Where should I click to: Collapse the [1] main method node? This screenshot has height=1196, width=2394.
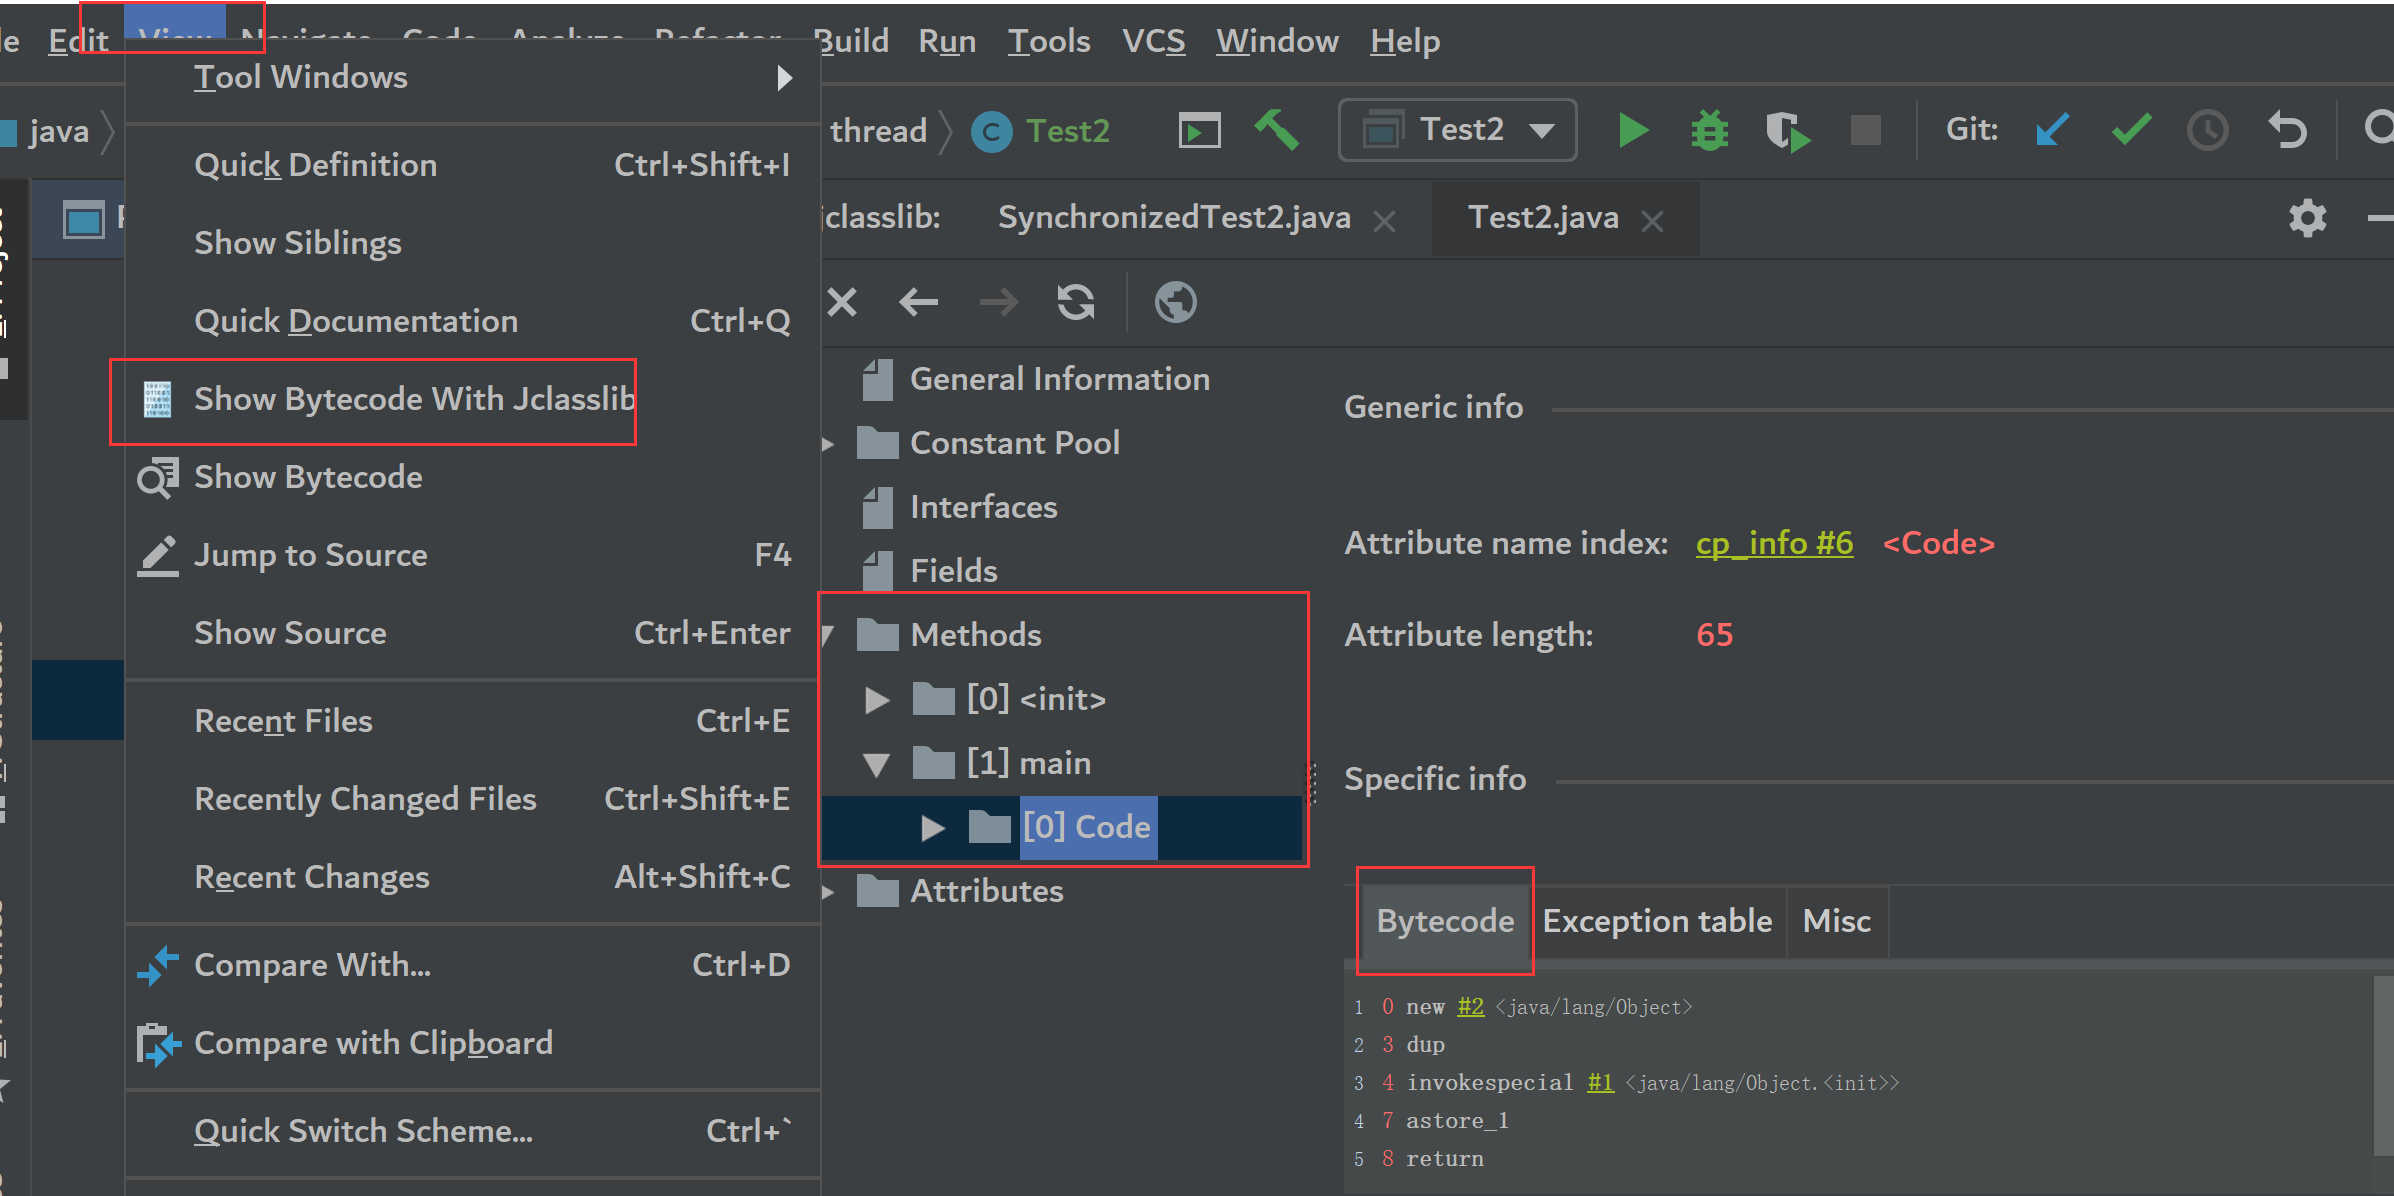[877, 765]
